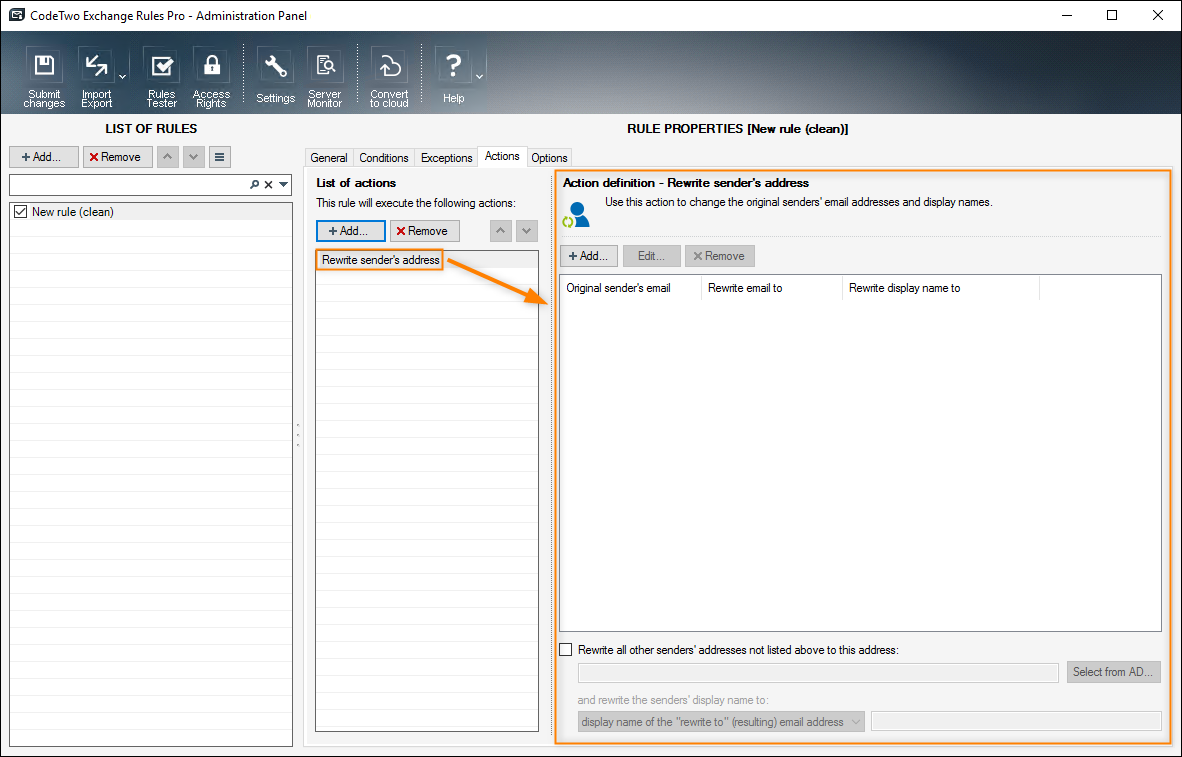
Task: Select the Actions tab
Action: coord(502,156)
